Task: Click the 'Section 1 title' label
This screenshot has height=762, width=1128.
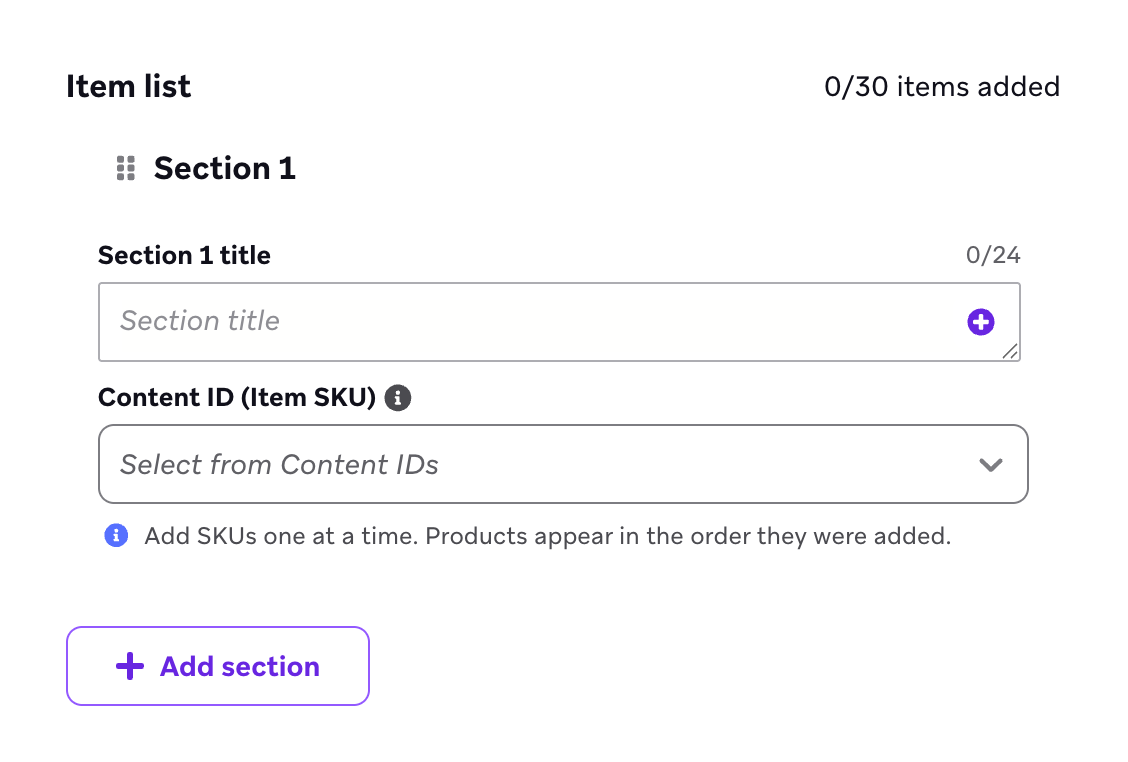Action: point(184,255)
